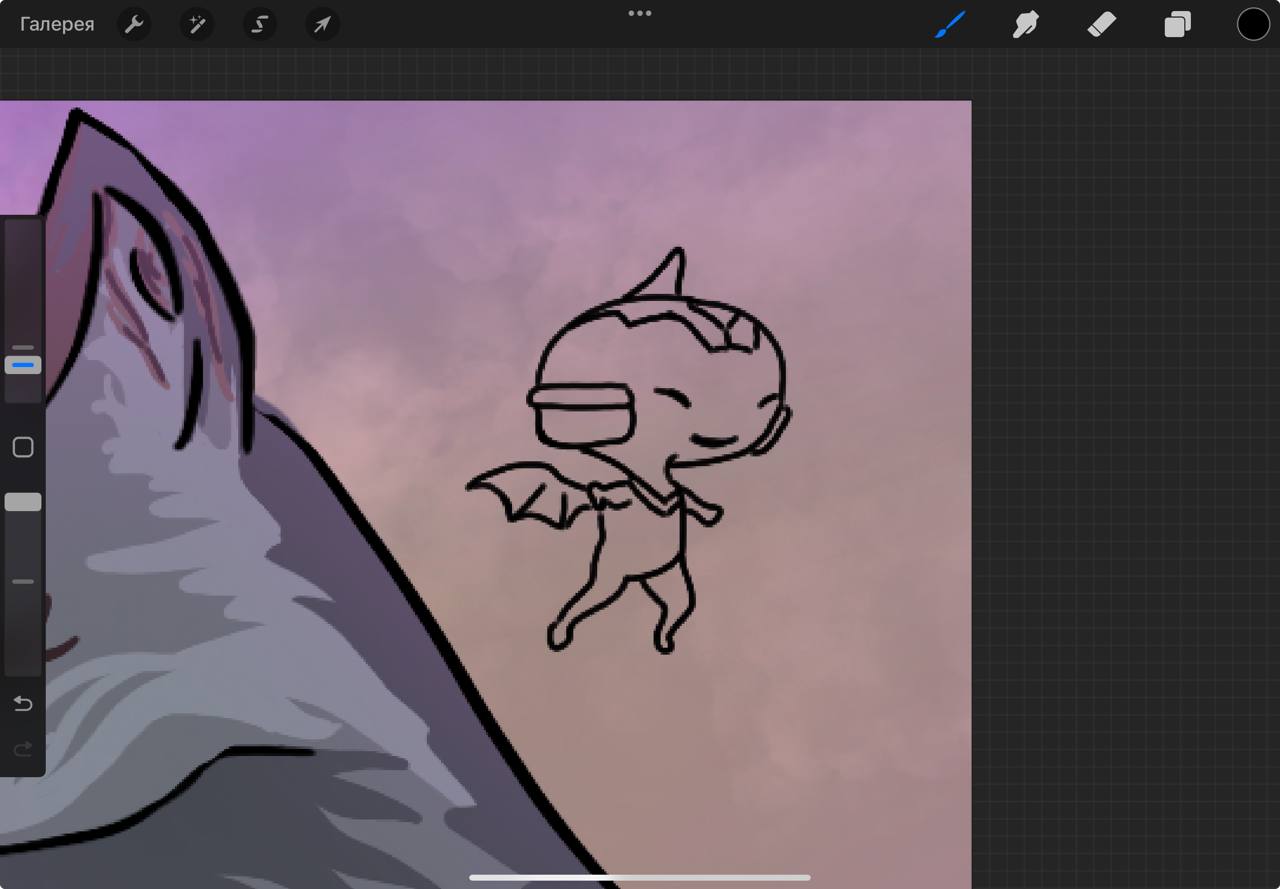Redo the last undone action
The image size is (1280, 889).
click(x=23, y=749)
